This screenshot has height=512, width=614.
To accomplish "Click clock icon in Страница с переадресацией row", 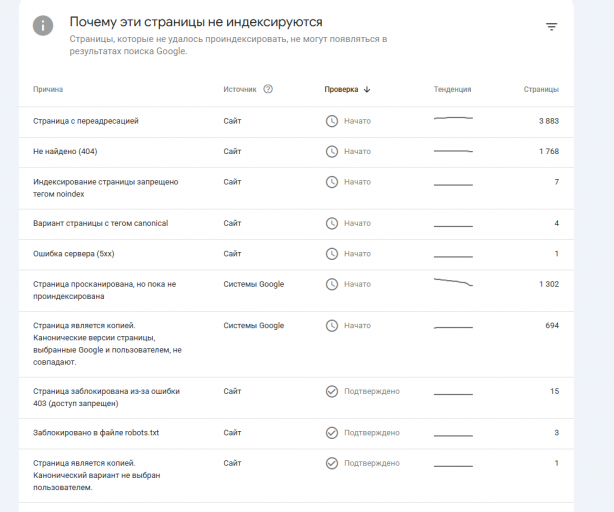I will 332,121.
